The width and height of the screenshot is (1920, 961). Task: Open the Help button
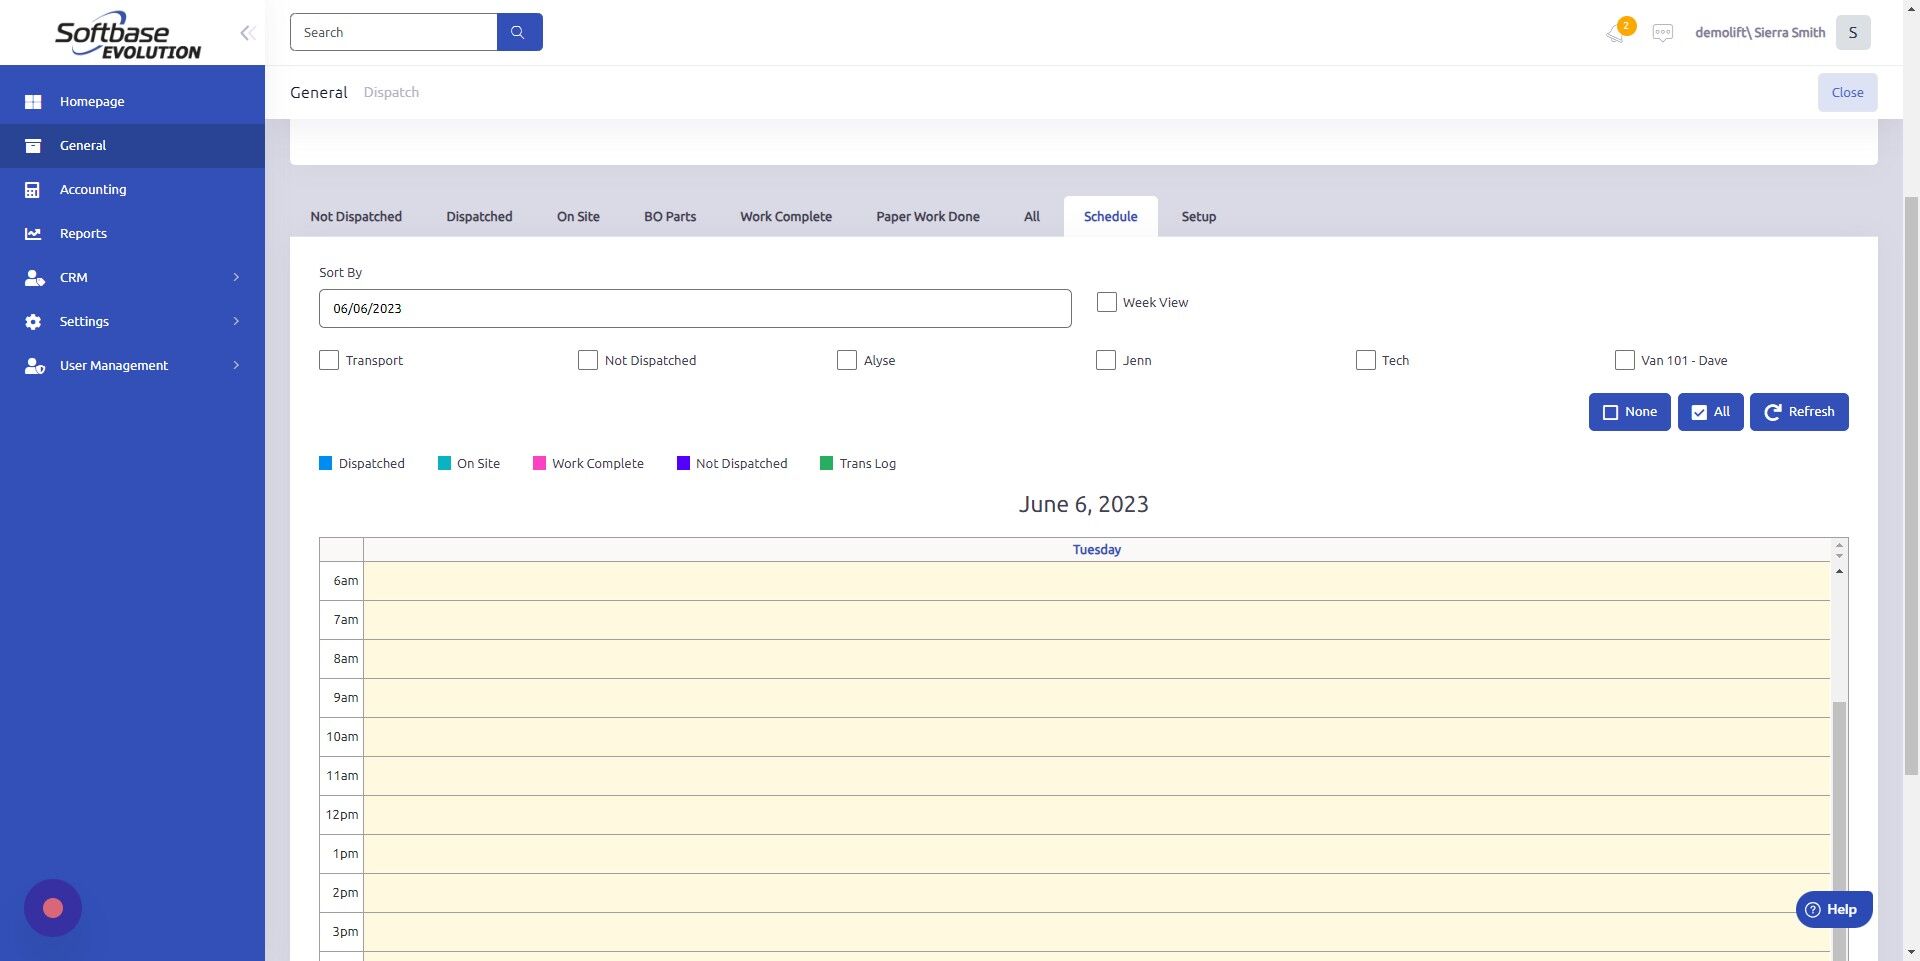tap(1834, 909)
